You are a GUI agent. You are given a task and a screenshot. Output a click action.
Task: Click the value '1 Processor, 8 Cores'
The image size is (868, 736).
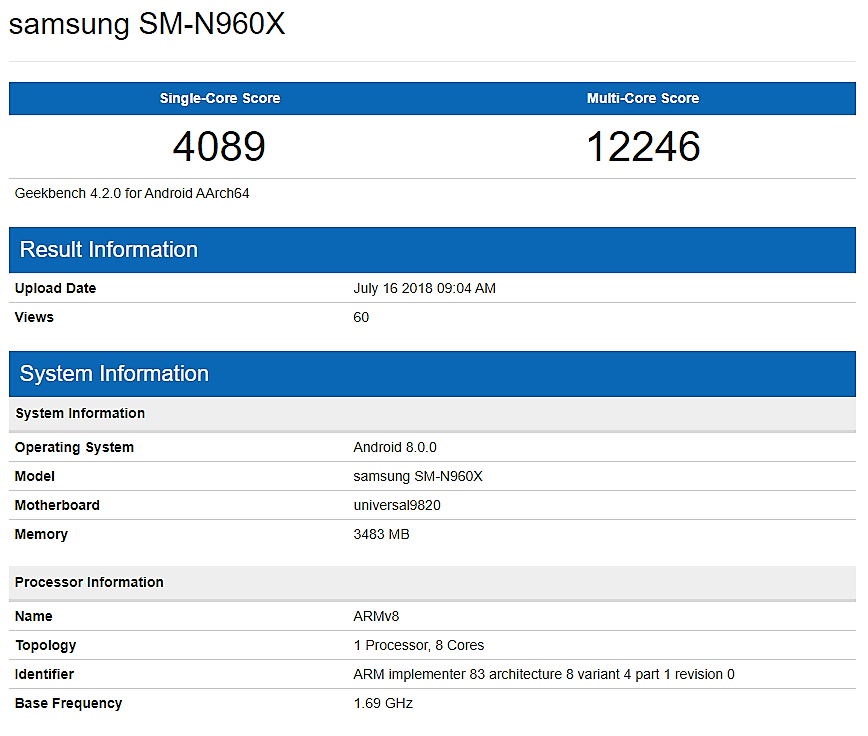click(418, 645)
